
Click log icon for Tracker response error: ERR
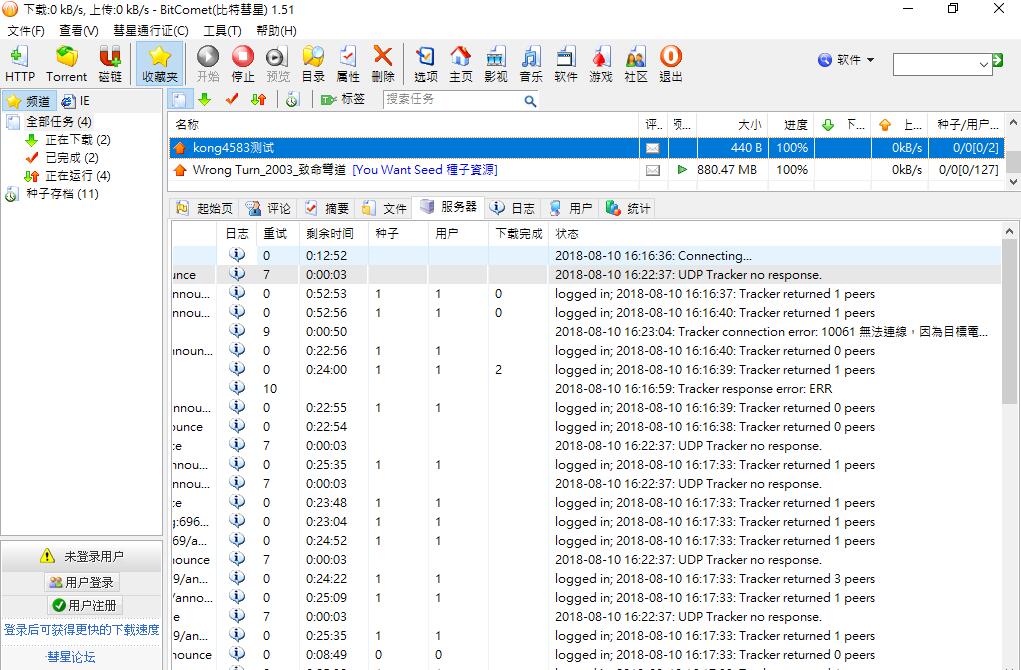pos(237,388)
